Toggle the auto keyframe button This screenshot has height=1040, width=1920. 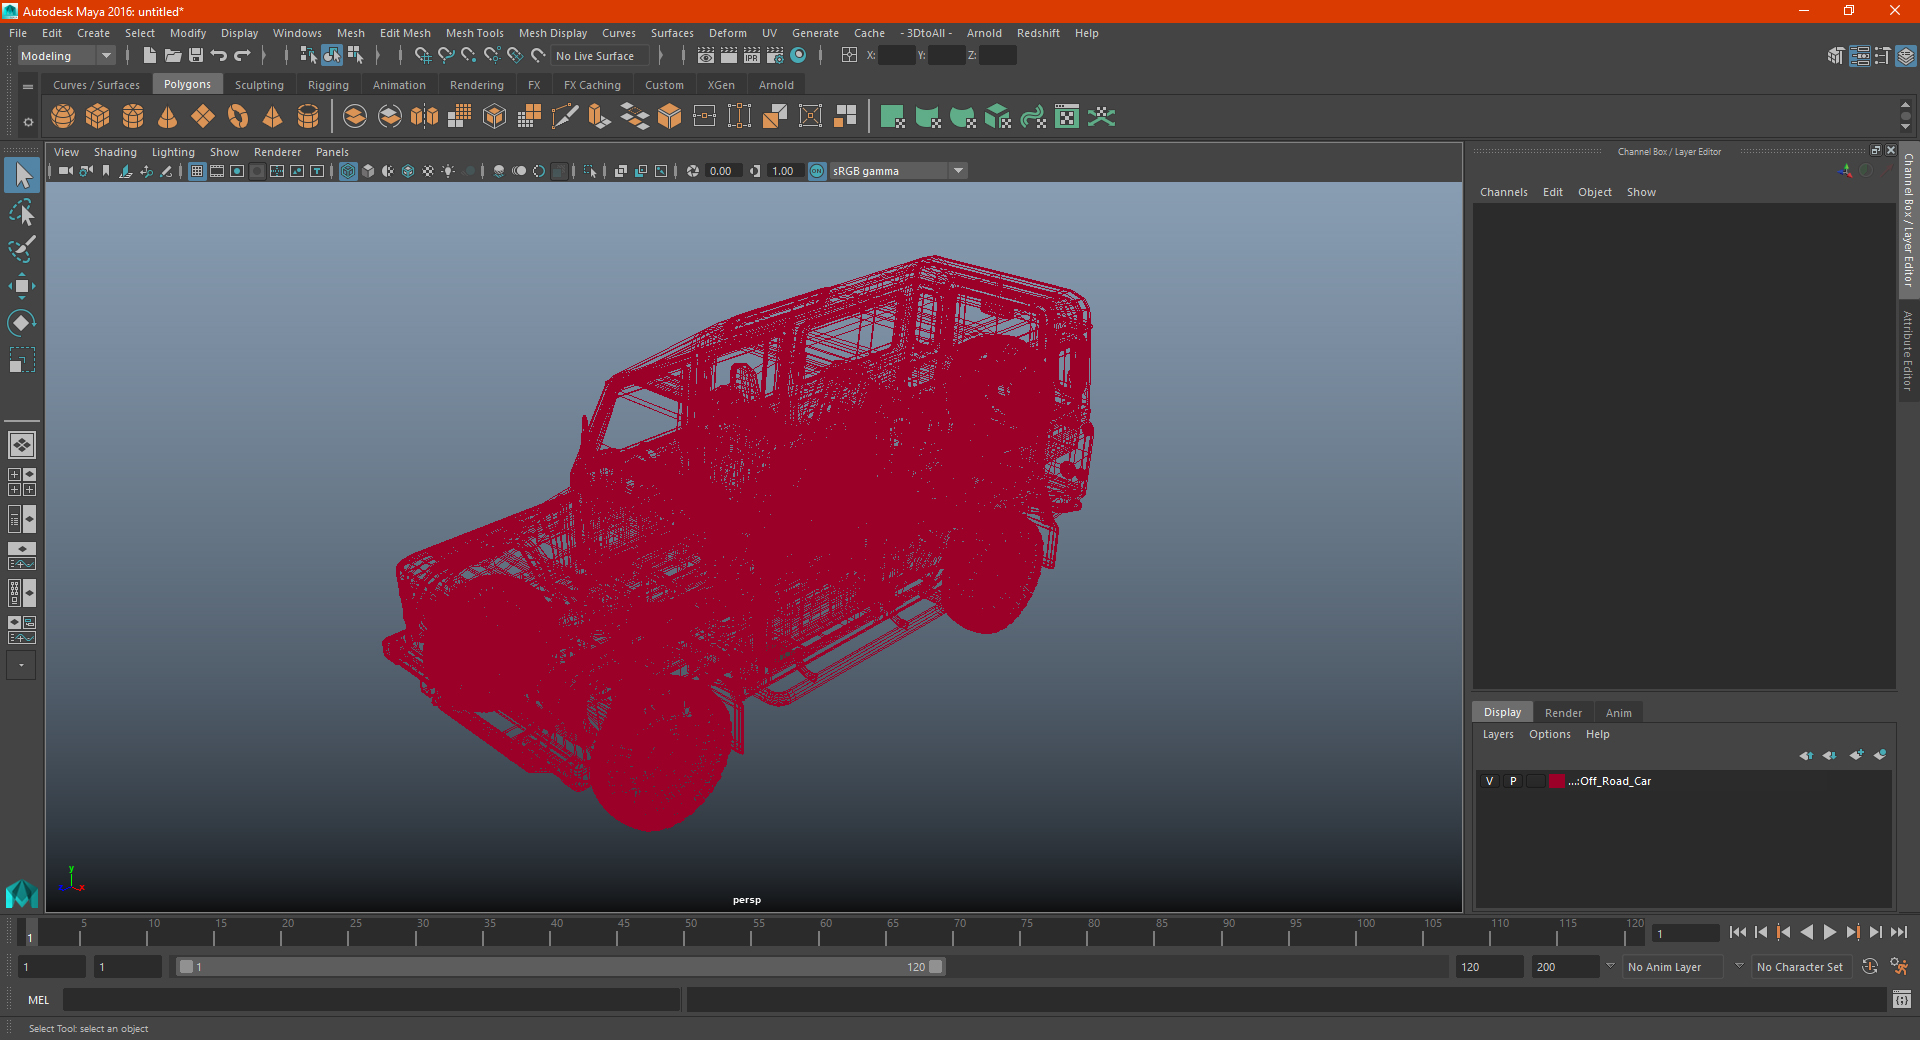tap(1869, 967)
